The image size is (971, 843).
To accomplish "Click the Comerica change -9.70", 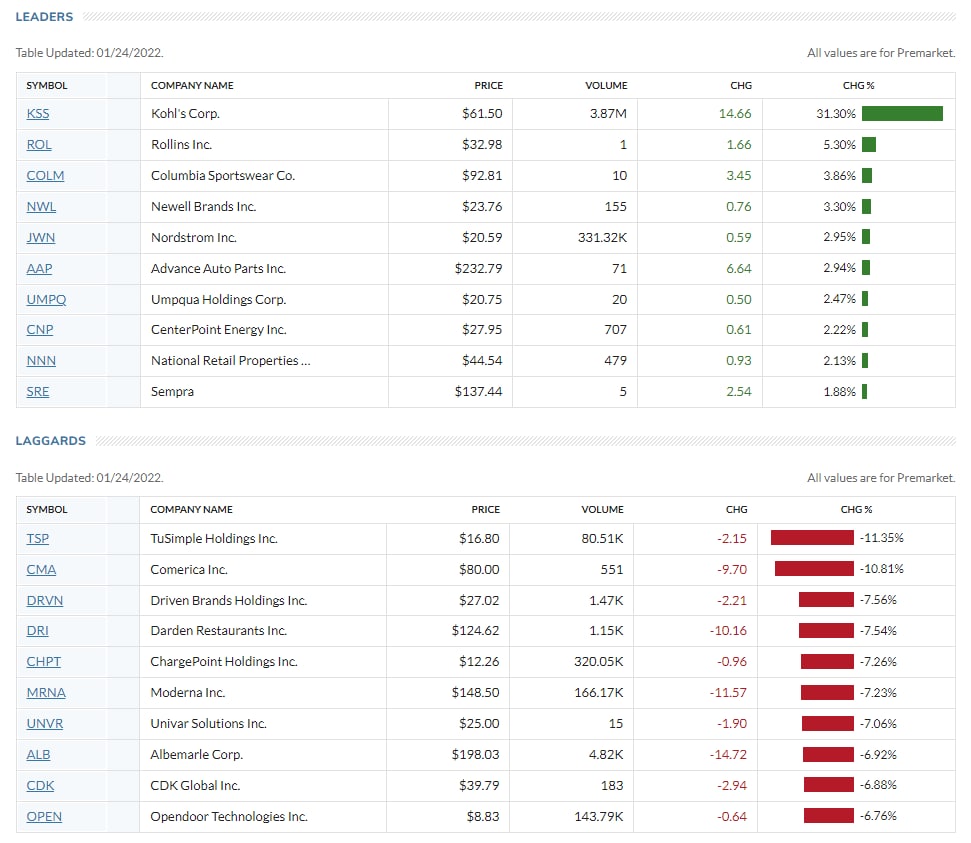I will coord(731,570).
